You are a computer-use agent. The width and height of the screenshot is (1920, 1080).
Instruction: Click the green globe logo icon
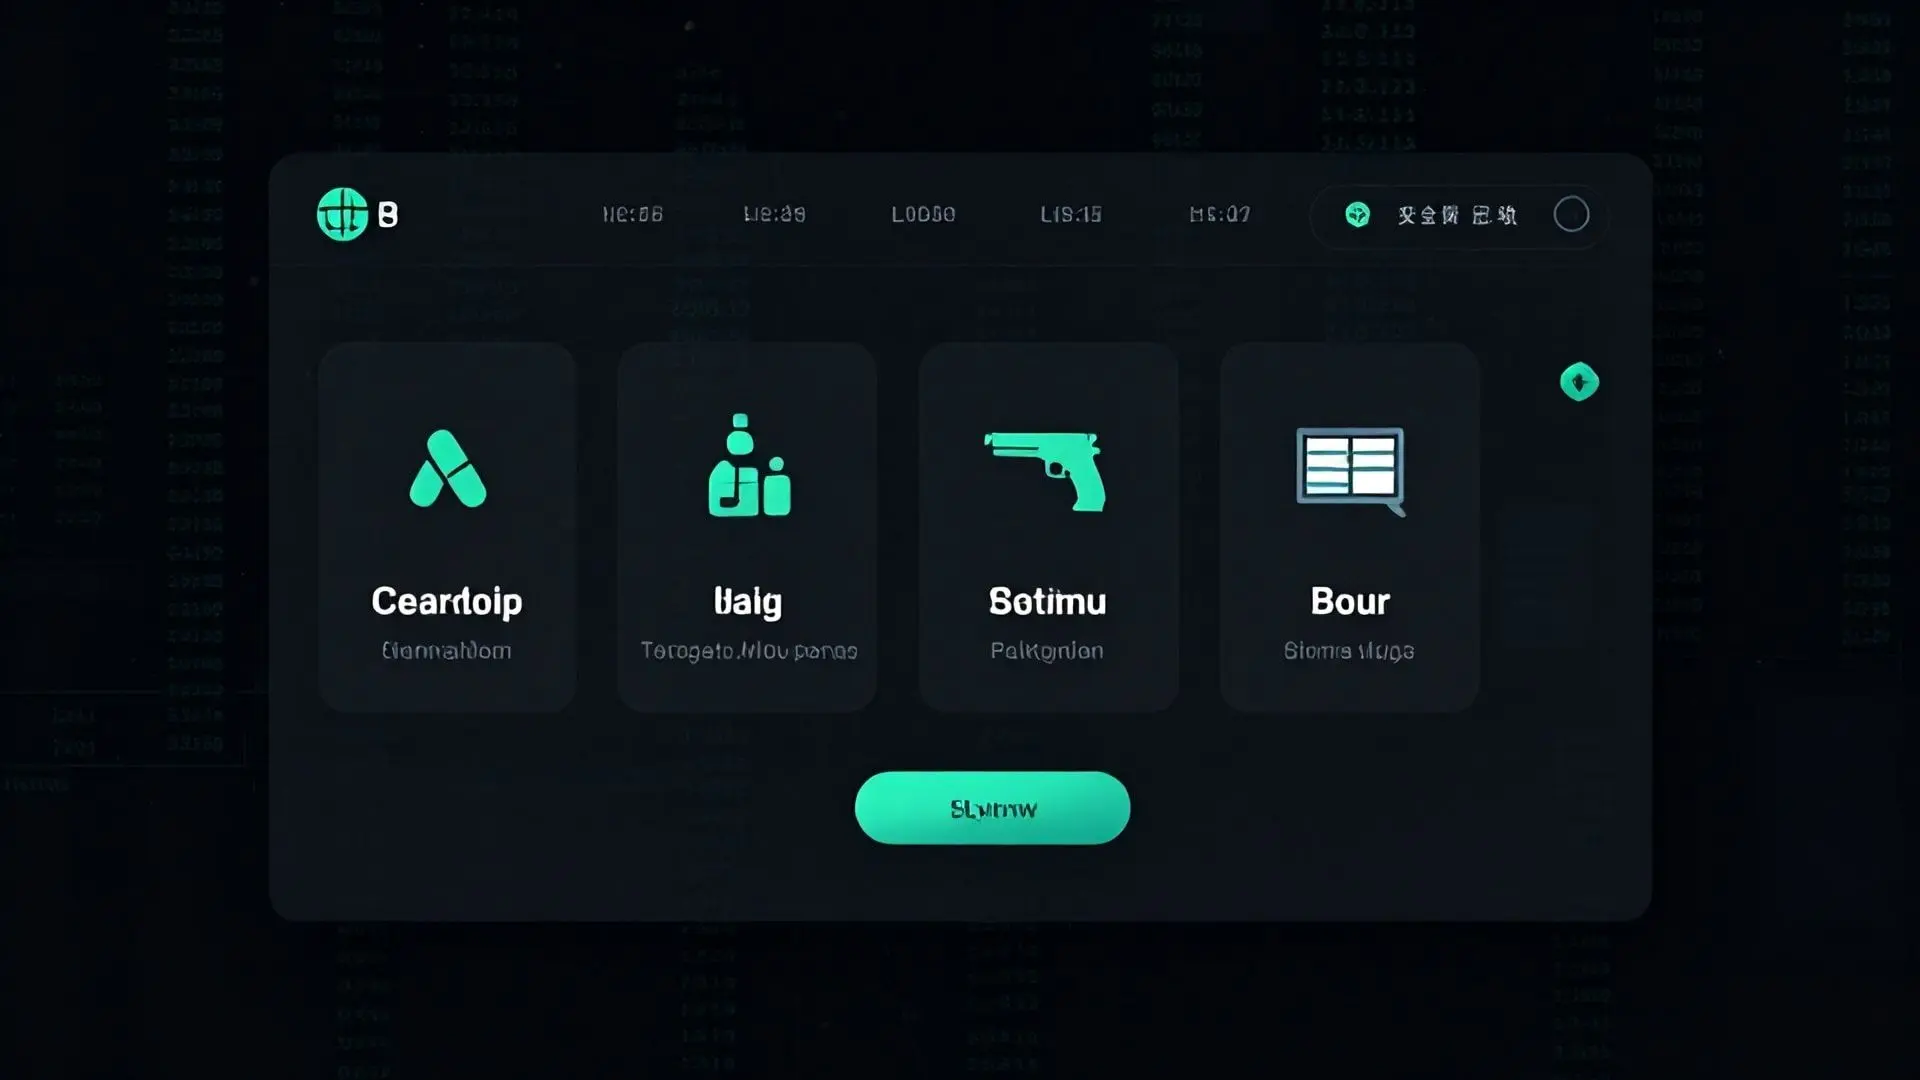(342, 214)
